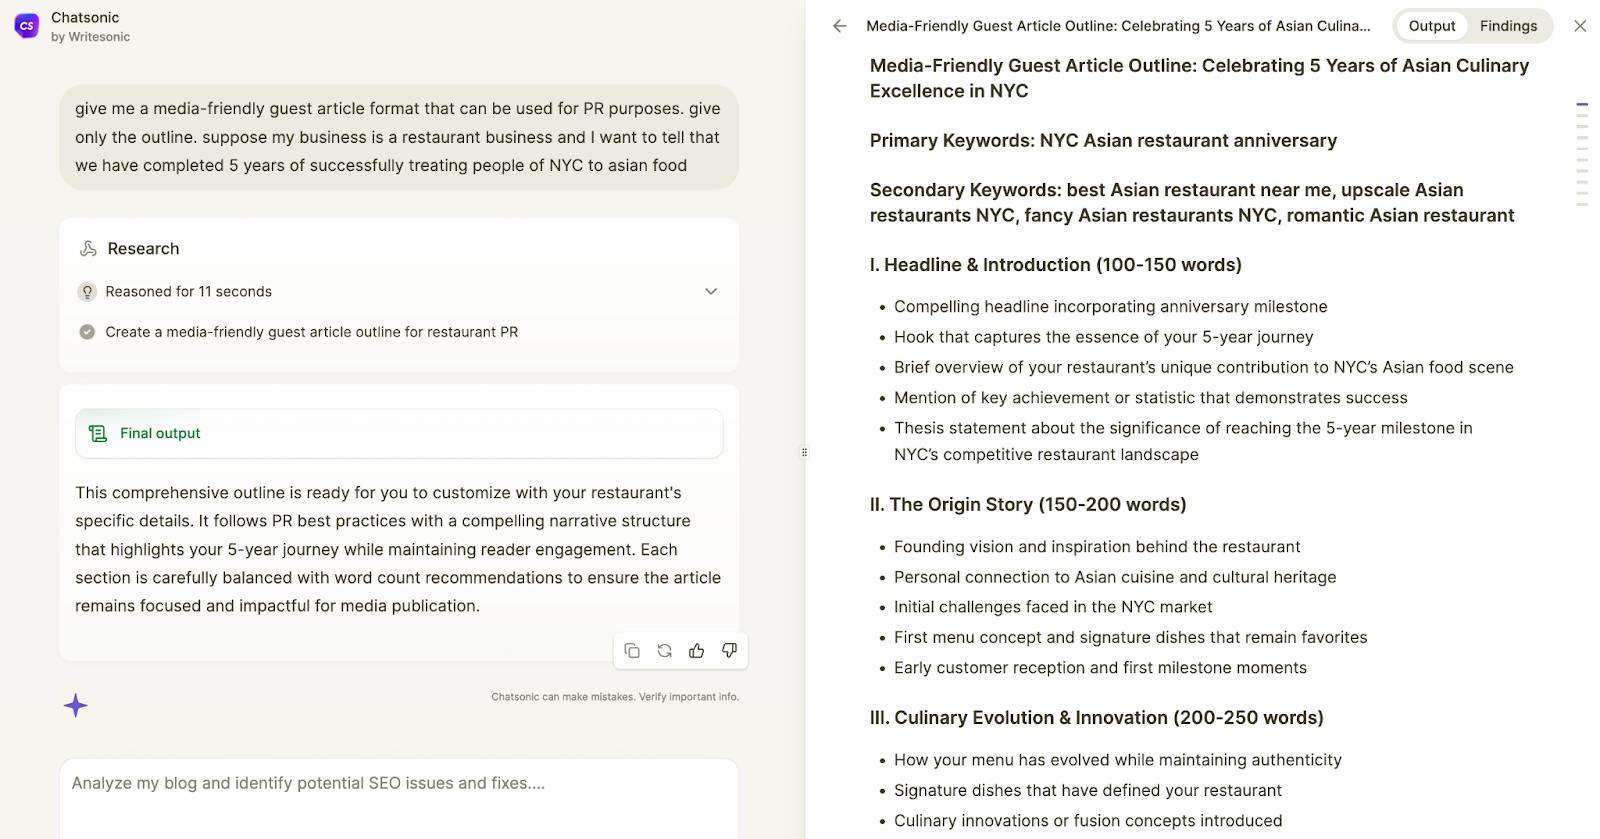Image resolution: width=1600 pixels, height=839 pixels.
Task: Click the Media-Friendly Guest Article Outline document title
Action: point(1199,78)
